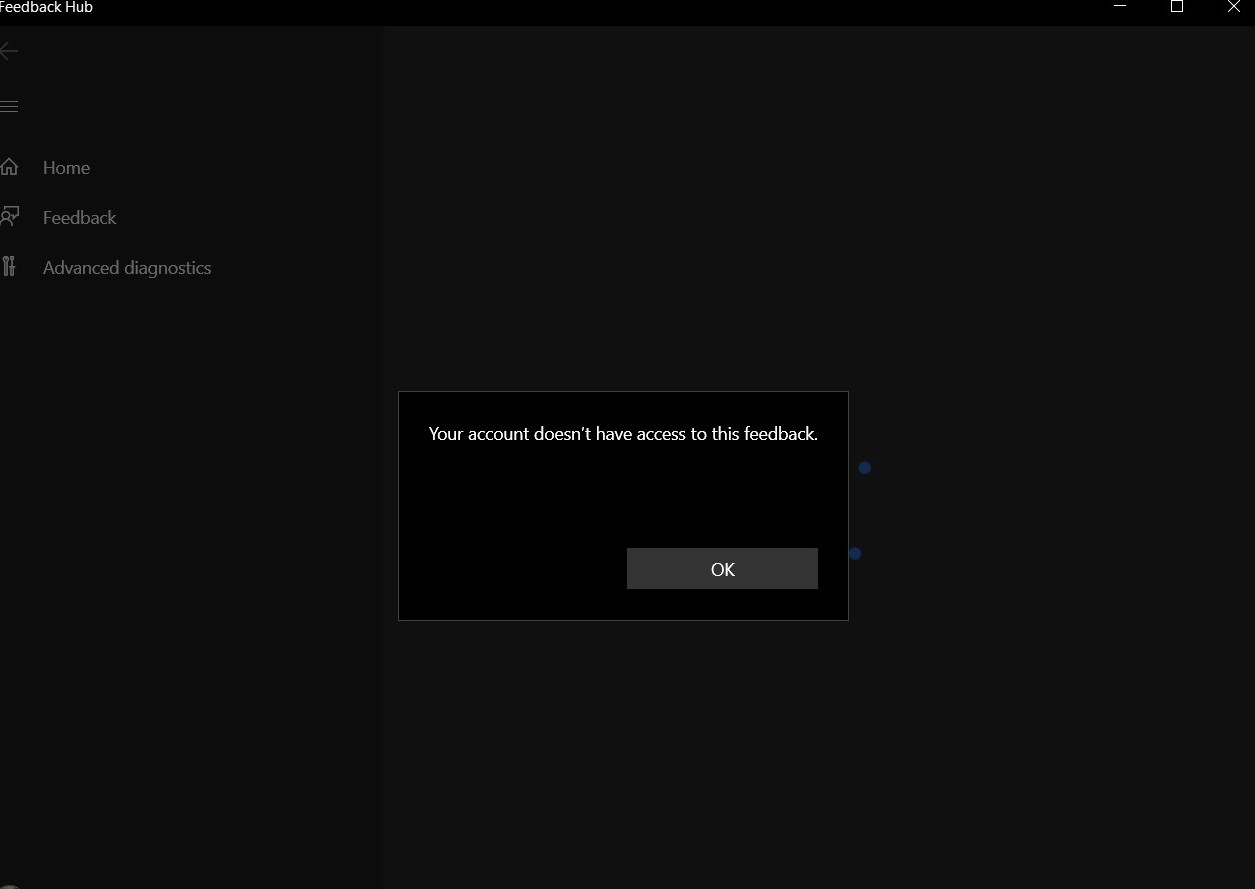Minimize the Feedback Hub window
Image resolution: width=1255 pixels, height=889 pixels.
pyautogui.click(x=1120, y=7)
